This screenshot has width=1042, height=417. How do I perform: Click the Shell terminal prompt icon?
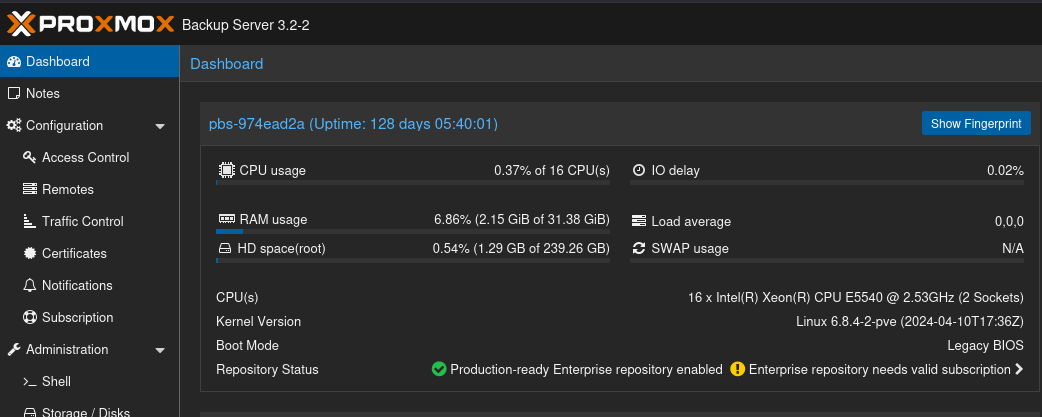click(x=30, y=382)
